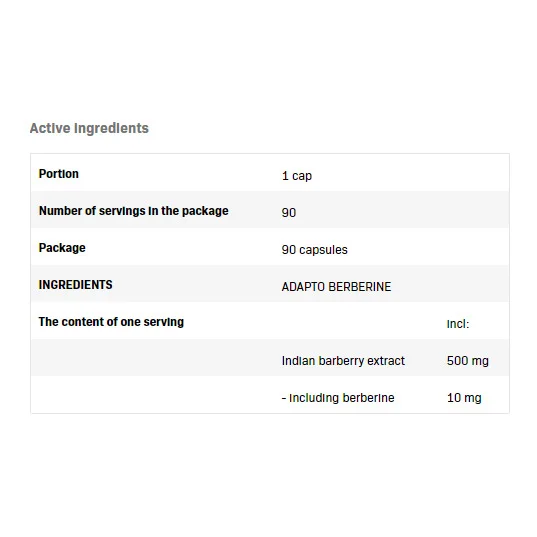Click the ADAPTO BERBERINE text
Screen dimensions: 537x537
(336, 287)
